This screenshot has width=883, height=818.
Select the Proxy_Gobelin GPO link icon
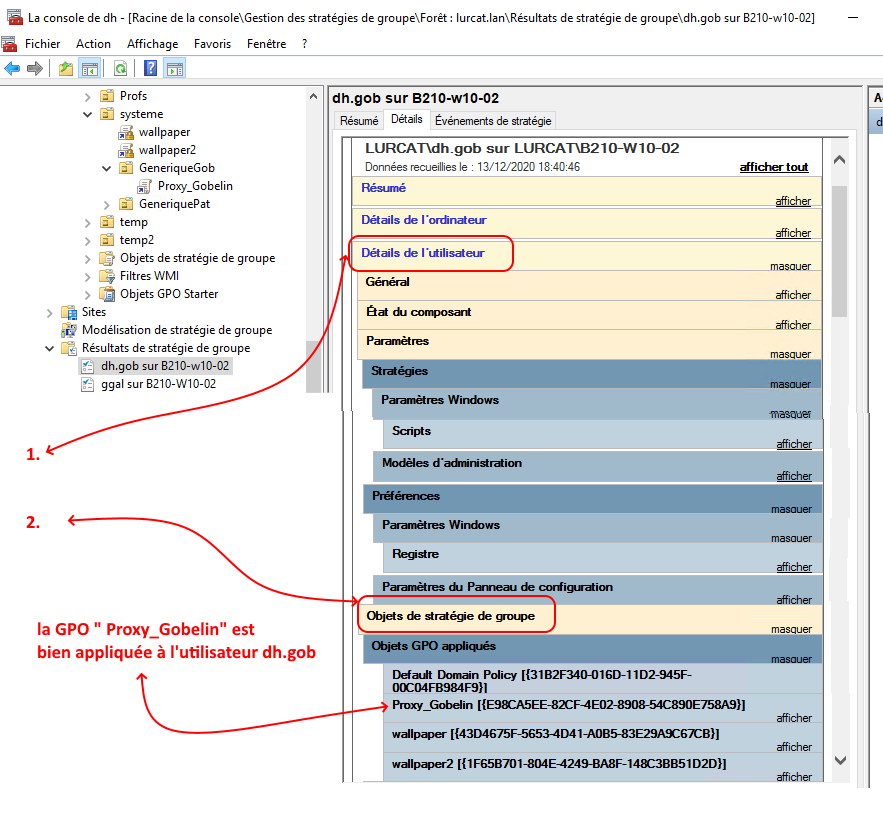[146, 186]
